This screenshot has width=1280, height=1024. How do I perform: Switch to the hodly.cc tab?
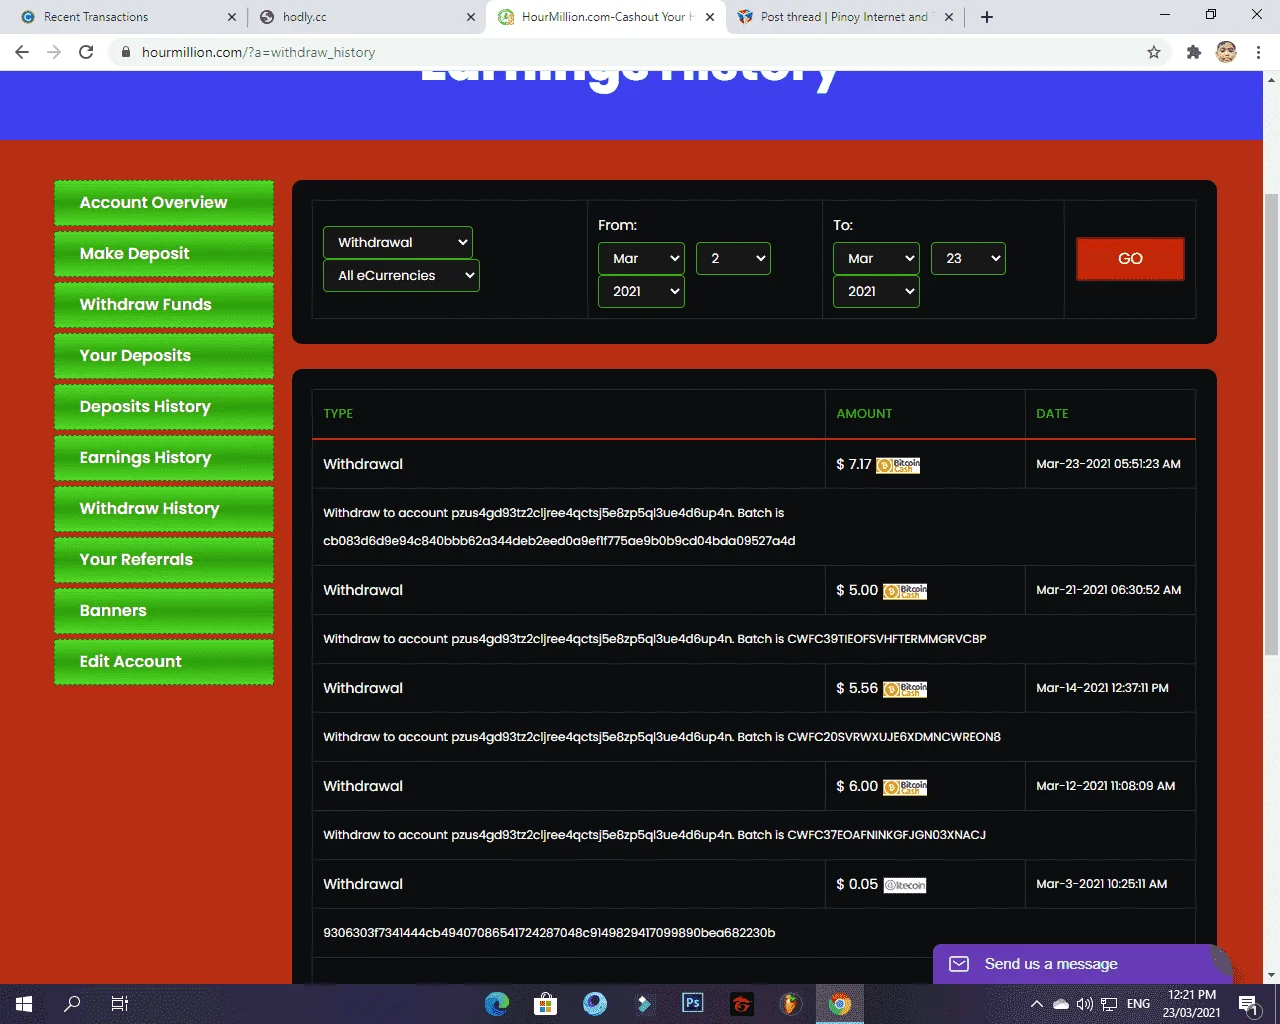(x=360, y=17)
